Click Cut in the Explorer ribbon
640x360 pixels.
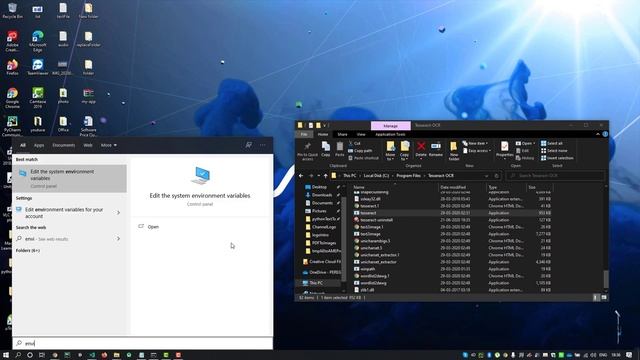click(354, 143)
